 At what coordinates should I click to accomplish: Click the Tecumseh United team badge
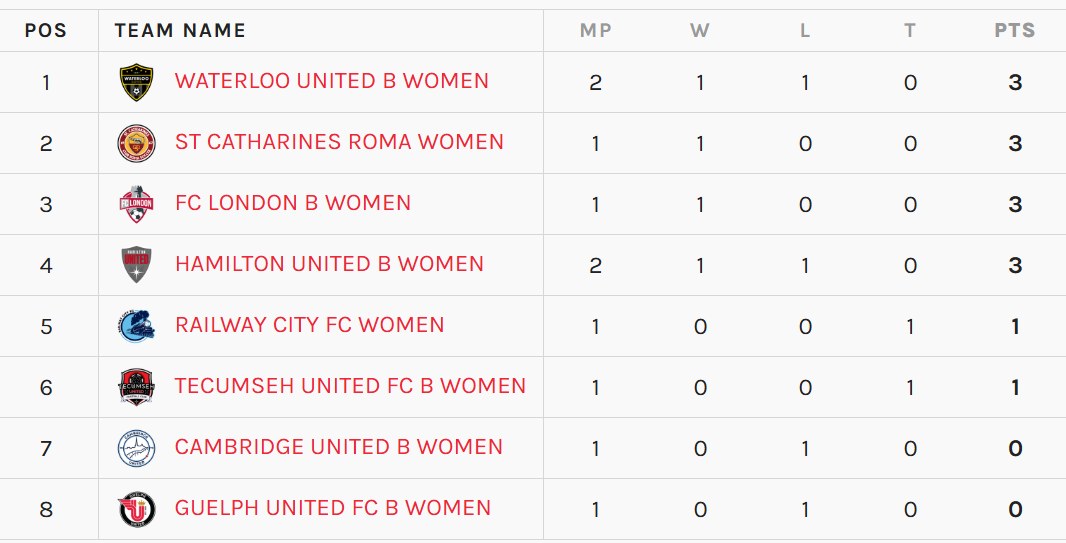(136, 387)
